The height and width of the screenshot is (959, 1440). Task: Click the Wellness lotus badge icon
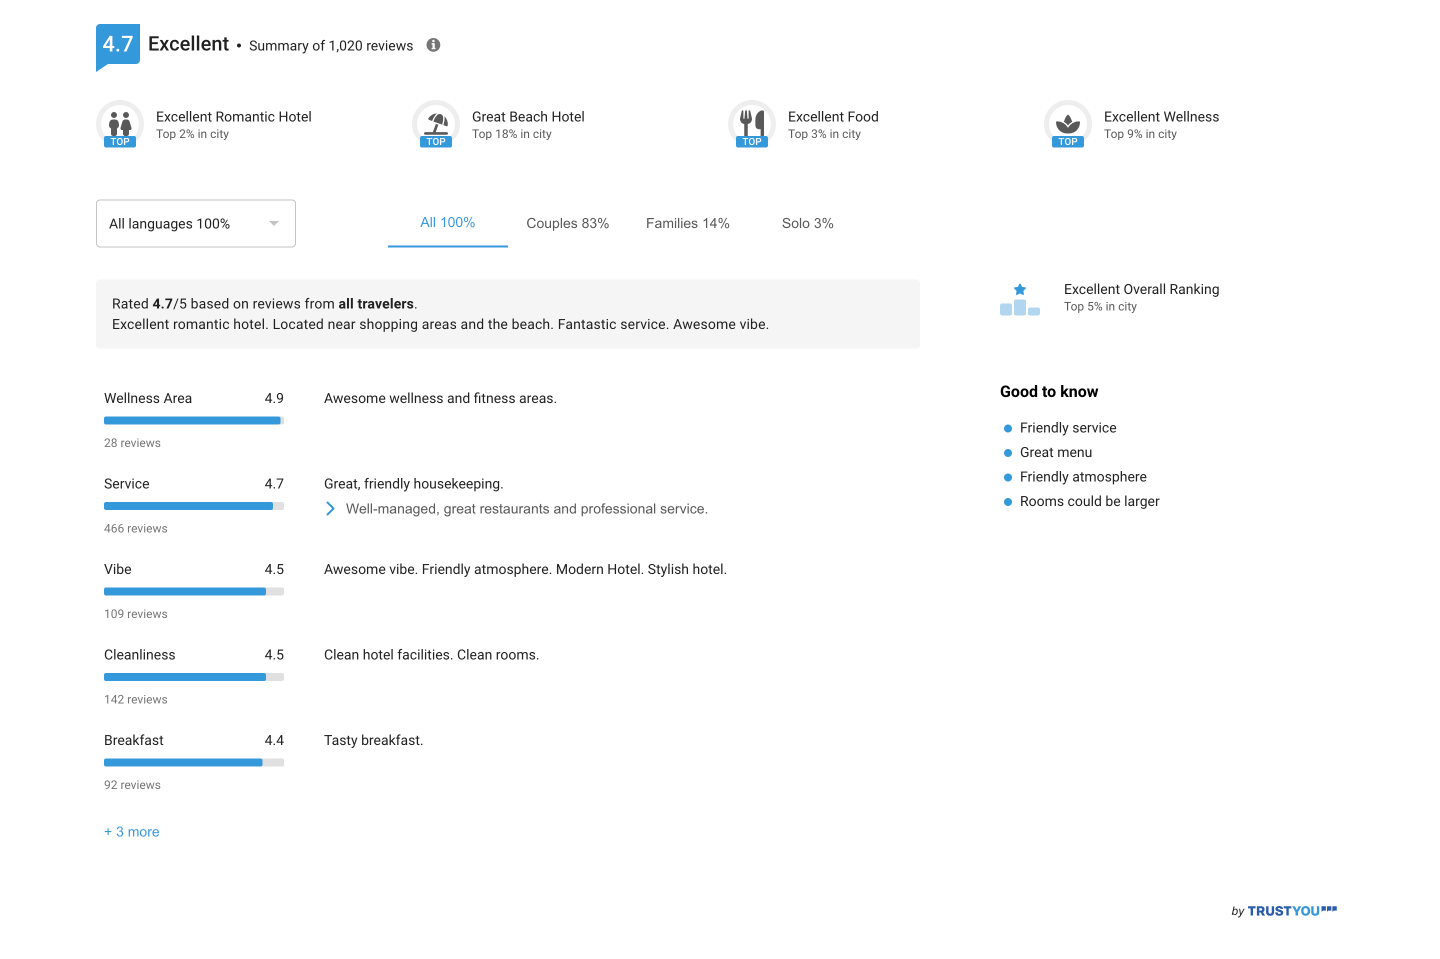[x=1068, y=124]
